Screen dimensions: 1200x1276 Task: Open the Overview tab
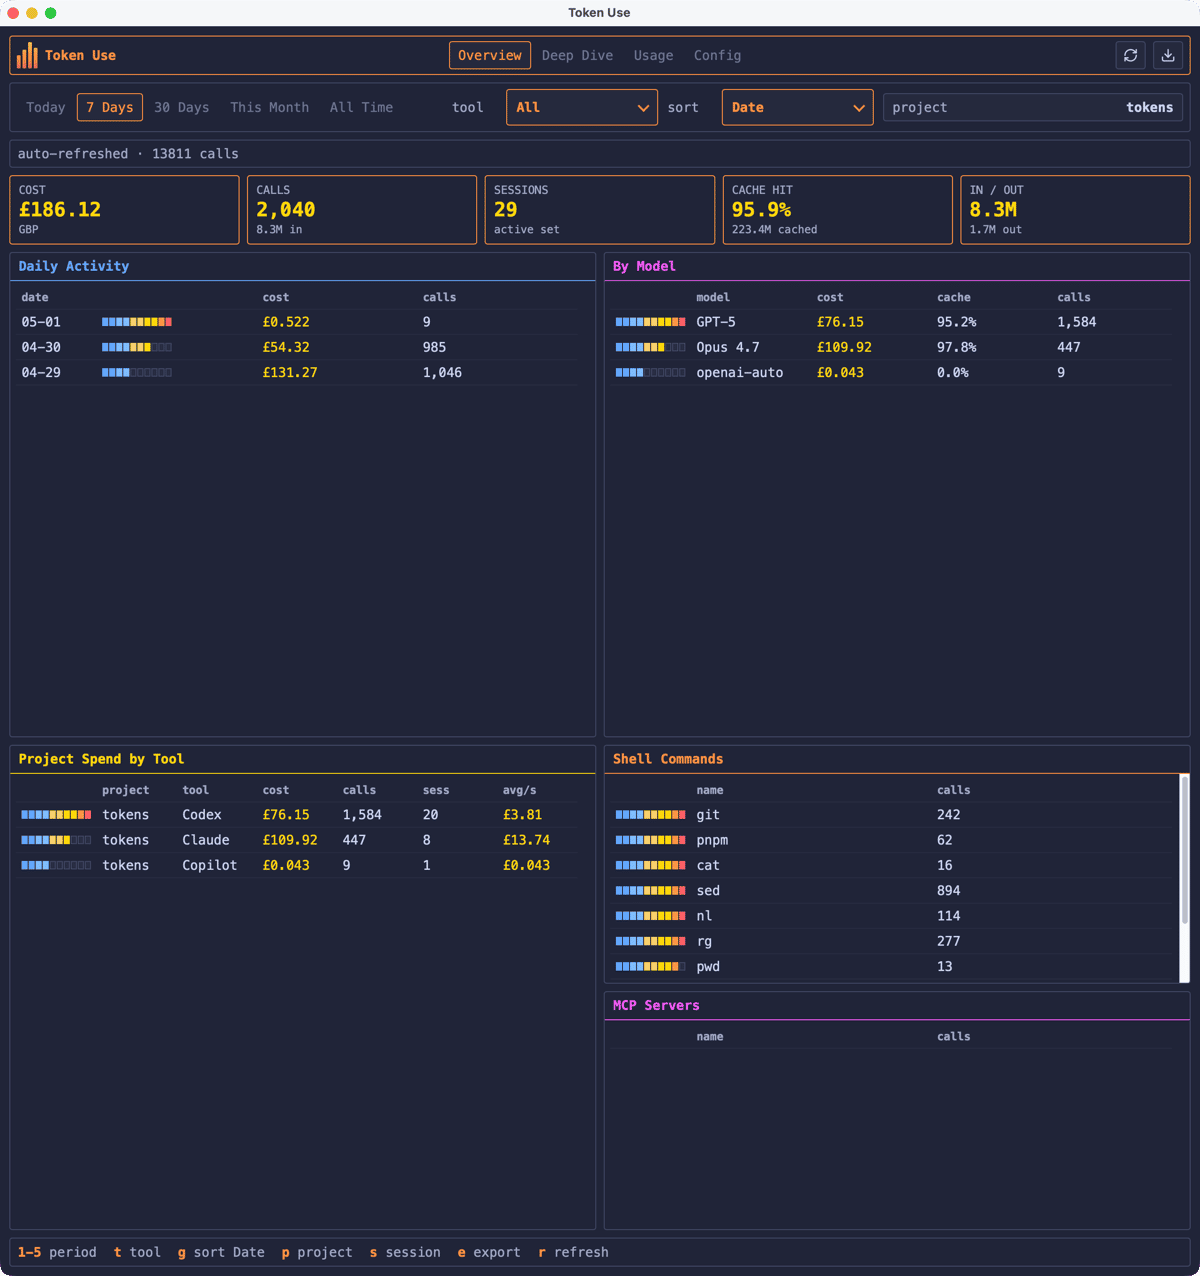coord(490,56)
